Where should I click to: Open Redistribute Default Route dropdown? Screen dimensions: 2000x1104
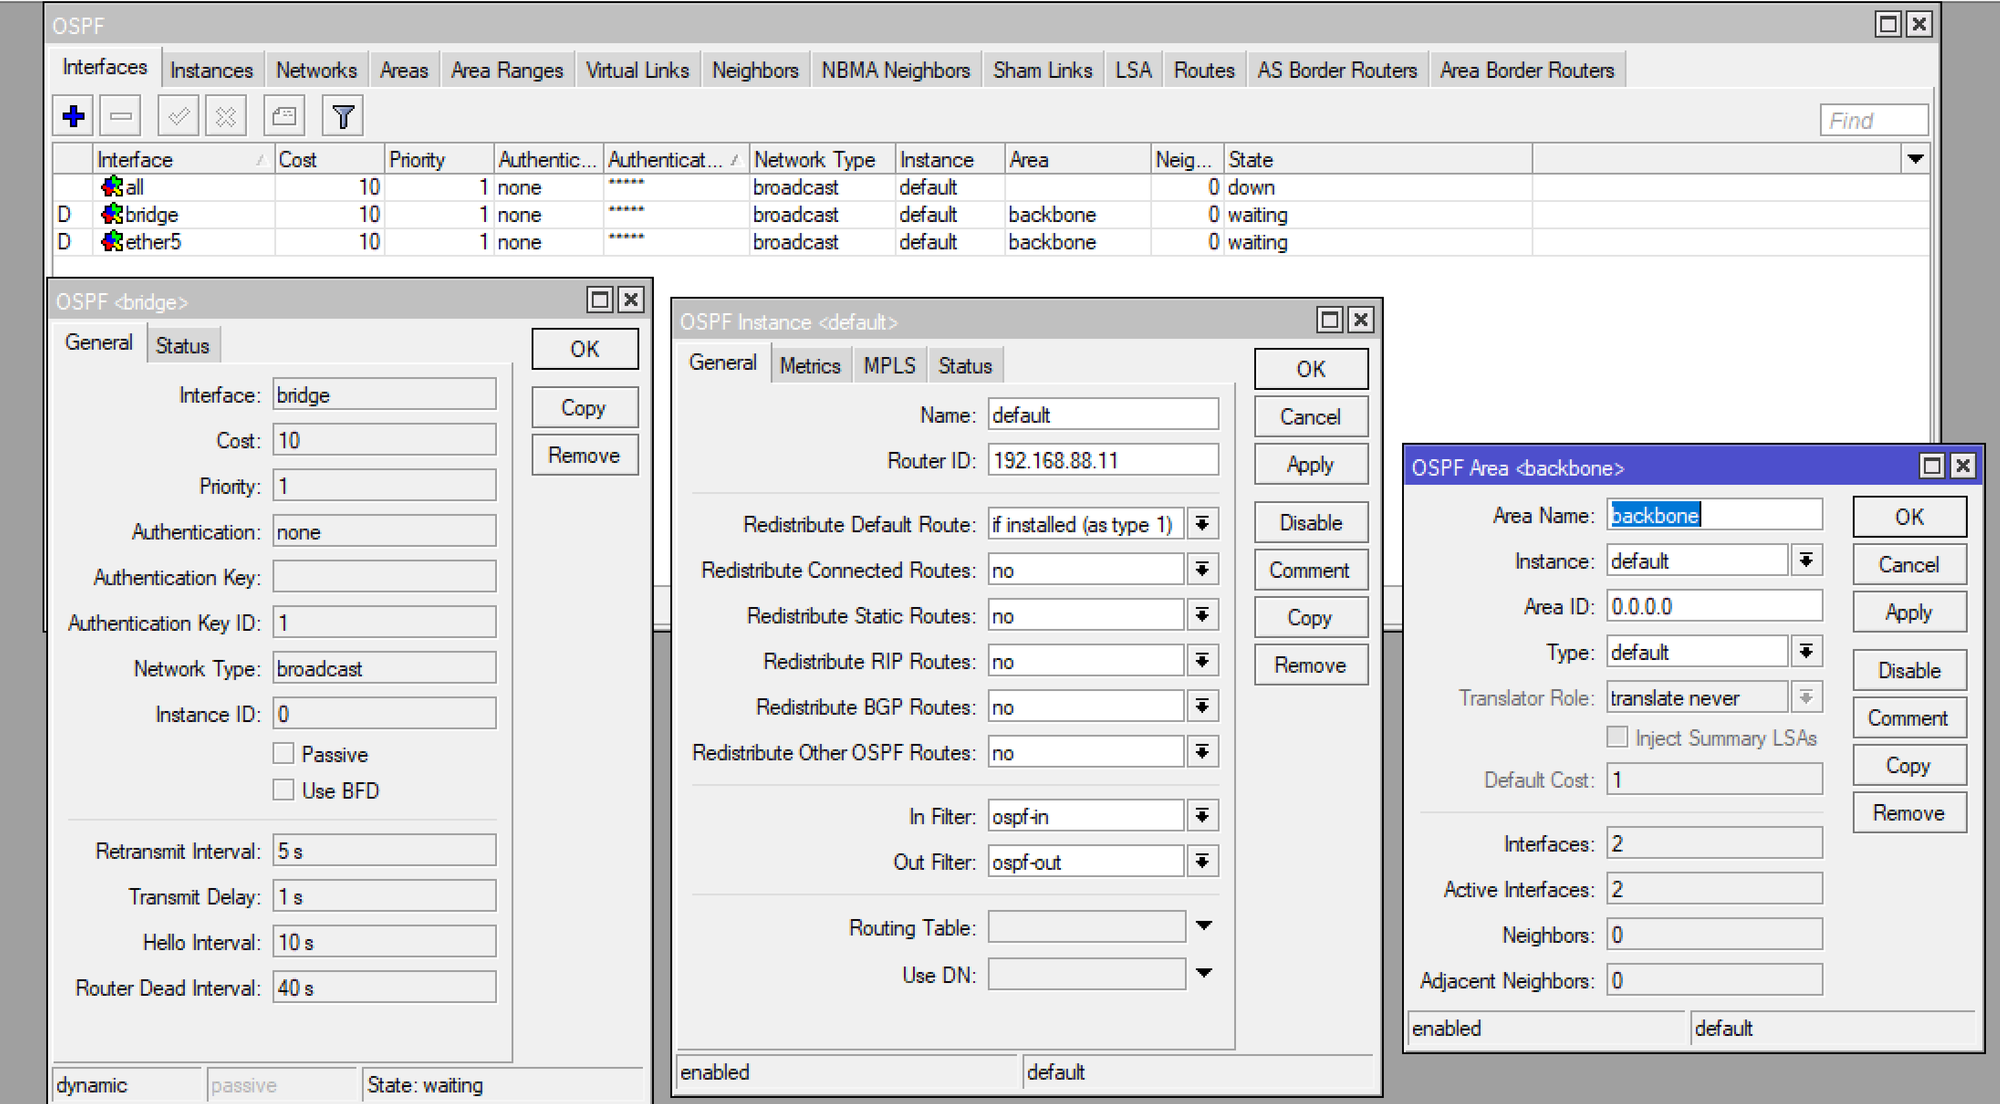1202,524
